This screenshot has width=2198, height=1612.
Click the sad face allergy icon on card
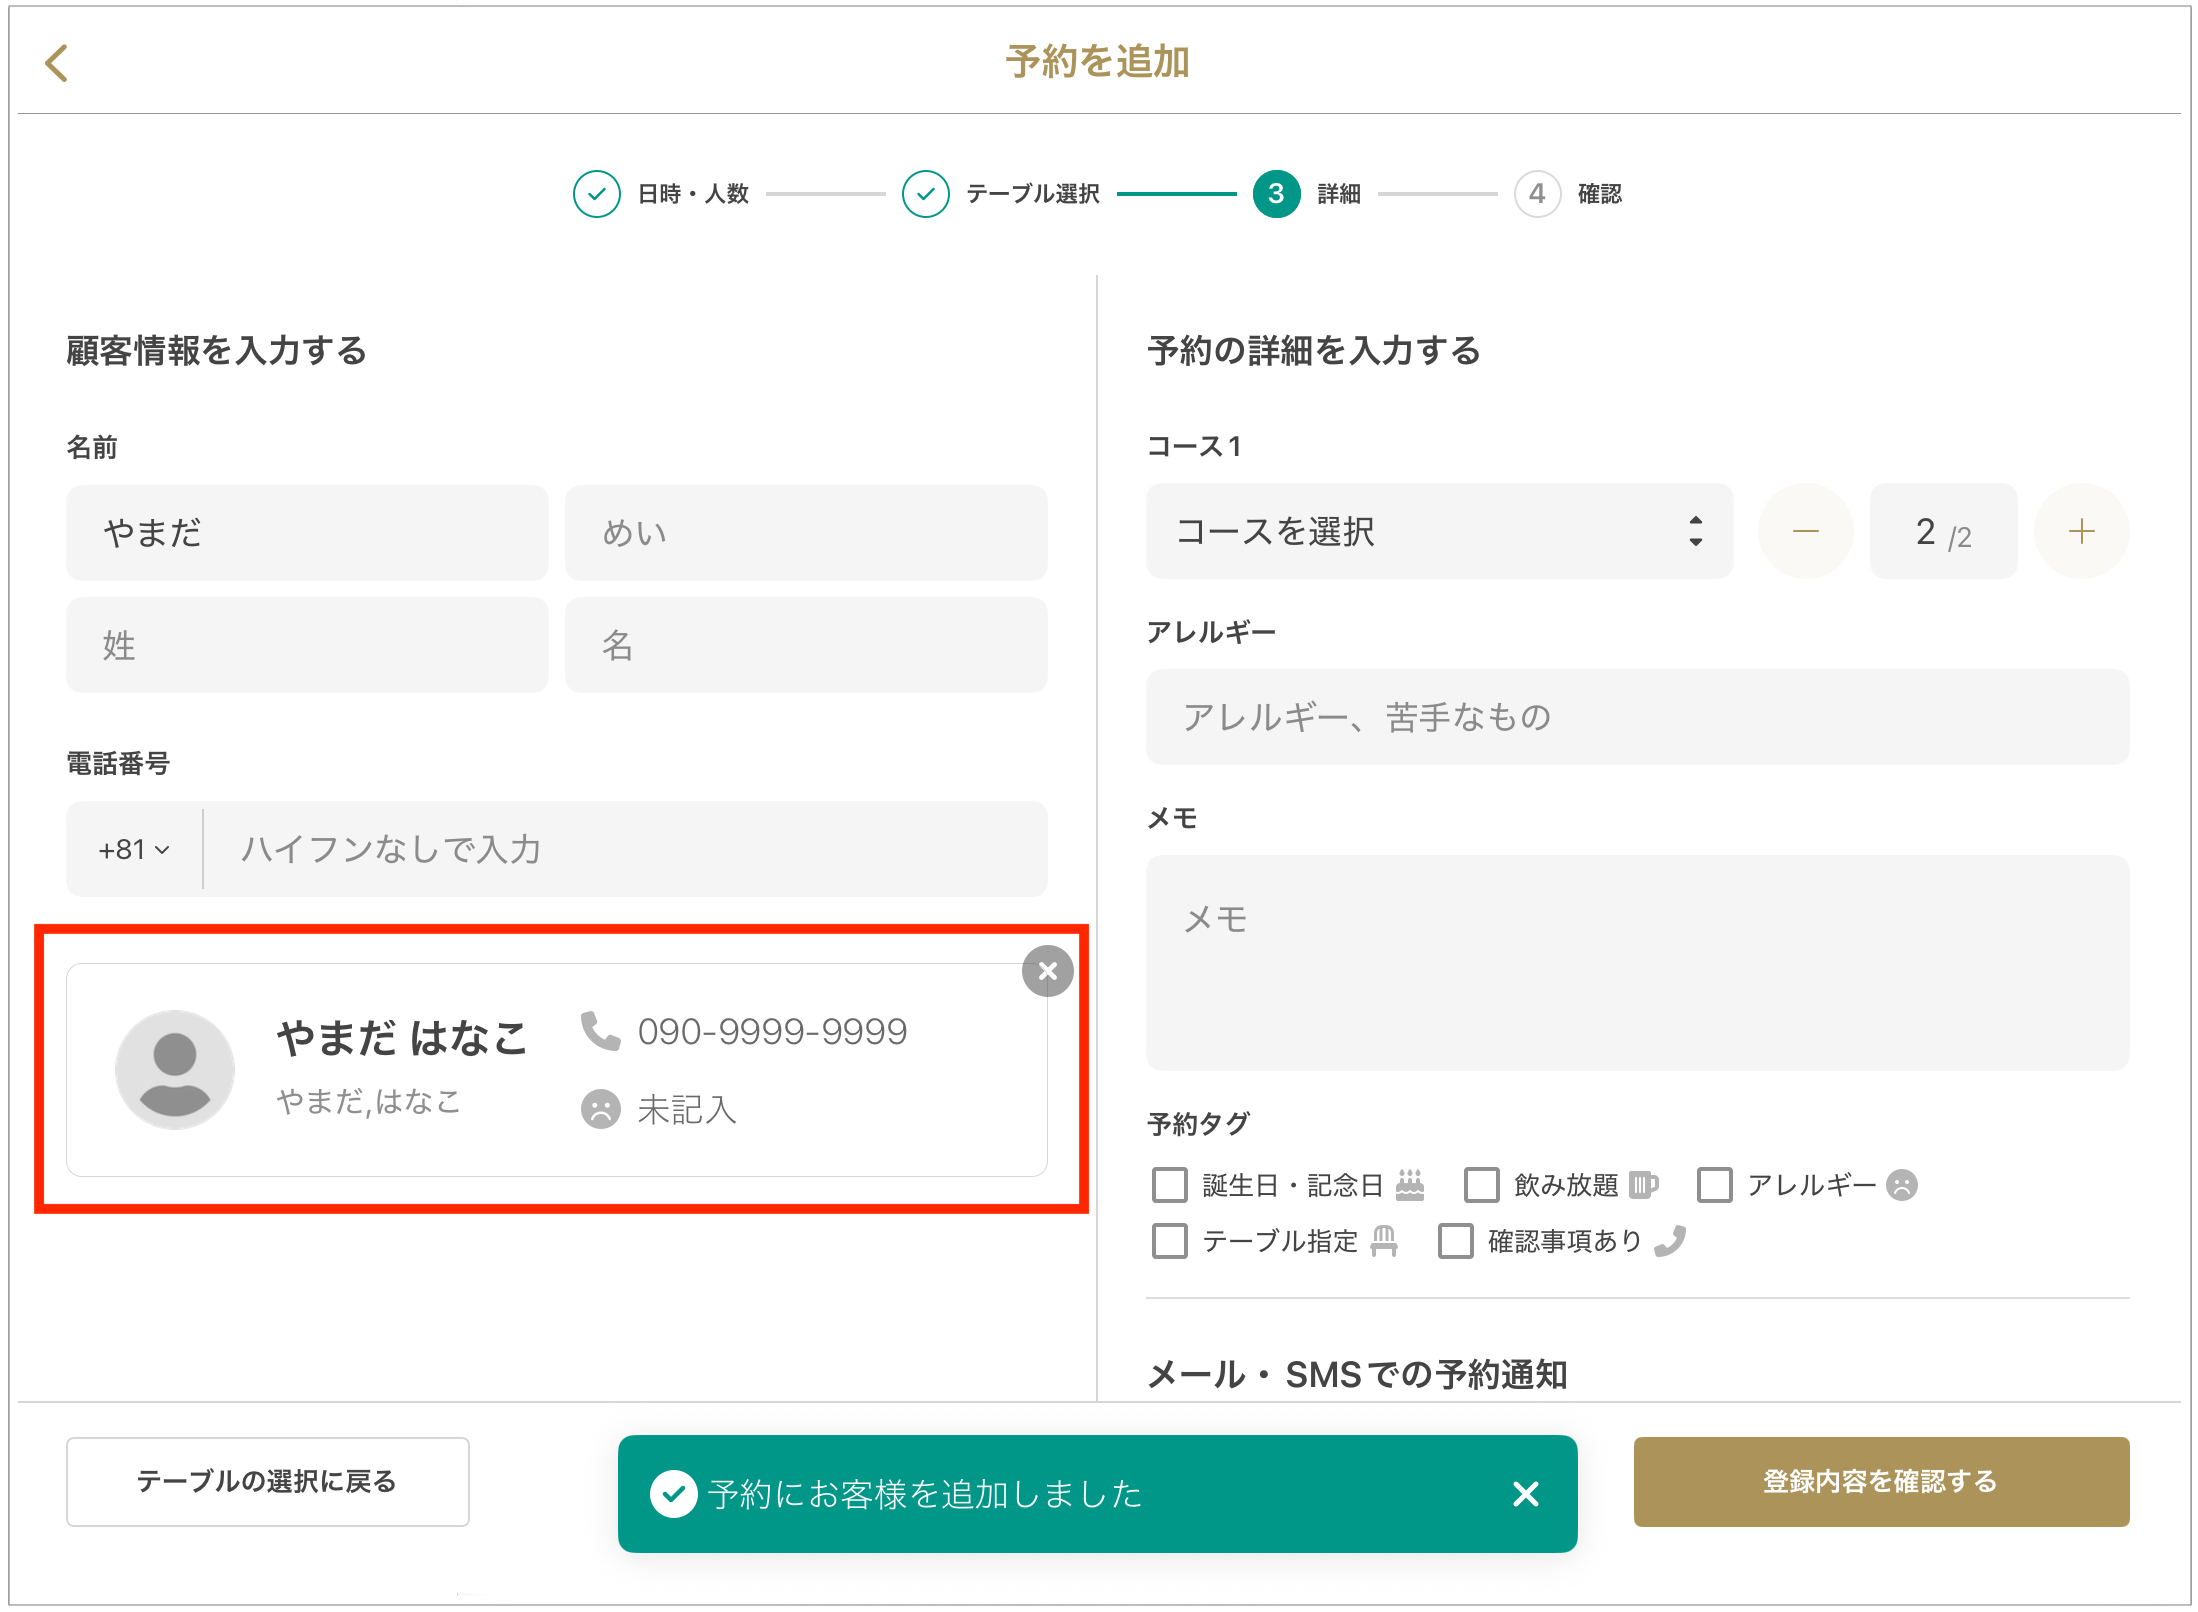point(601,1109)
